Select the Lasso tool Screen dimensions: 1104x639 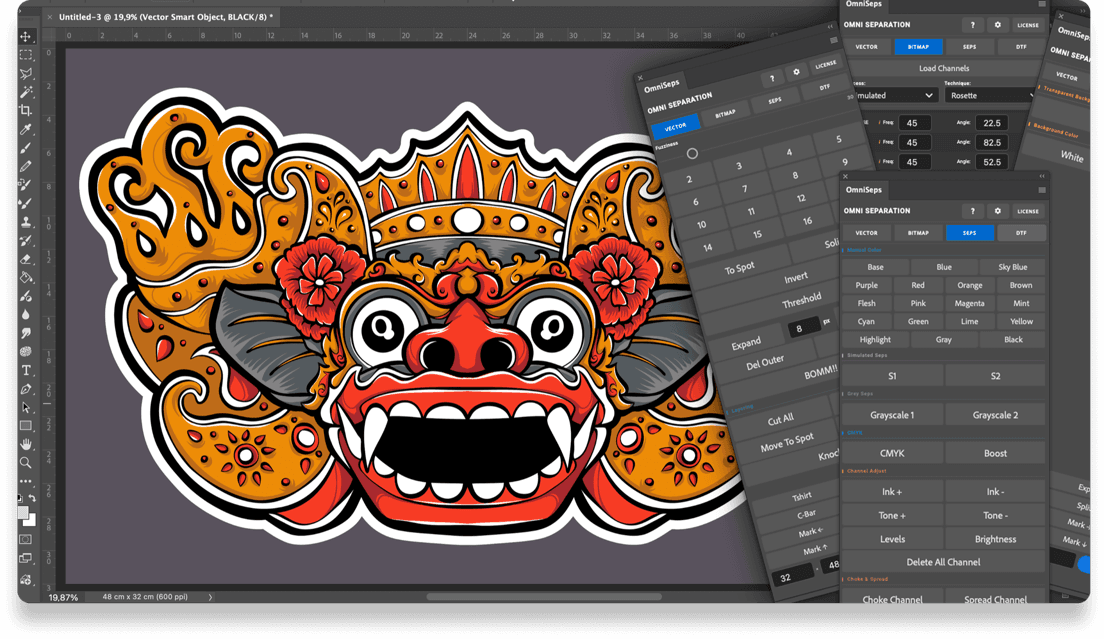click(26, 73)
